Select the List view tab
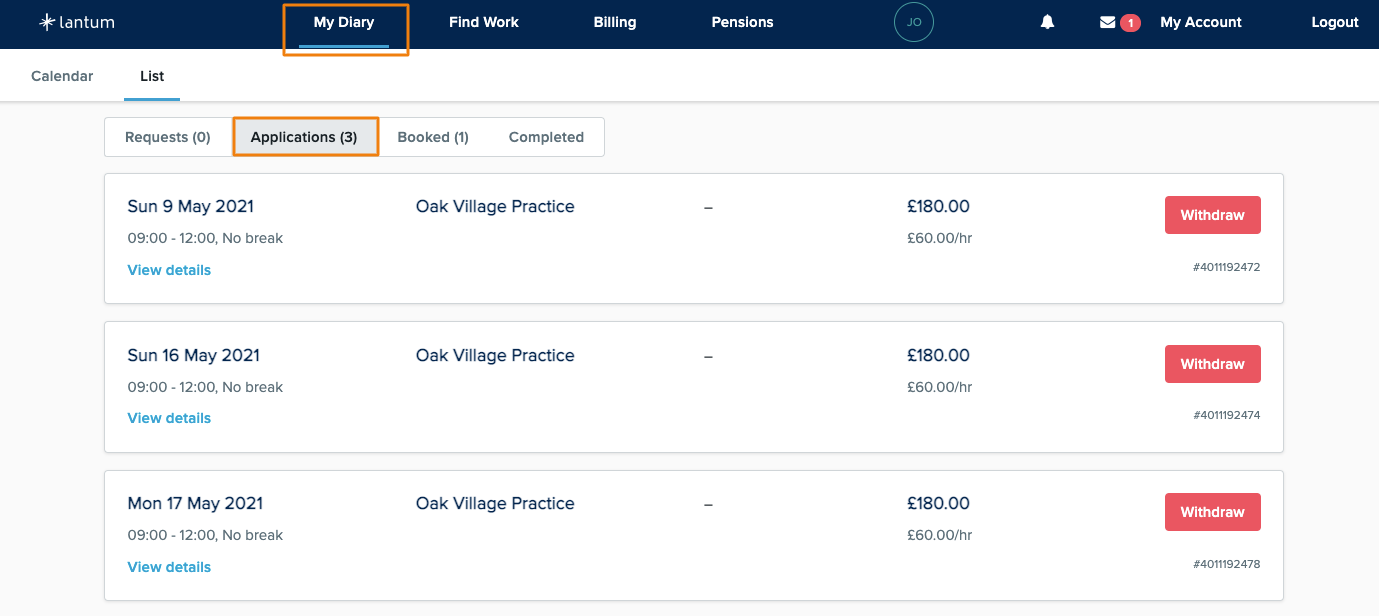The image size is (1379, 616). [152, 76]
